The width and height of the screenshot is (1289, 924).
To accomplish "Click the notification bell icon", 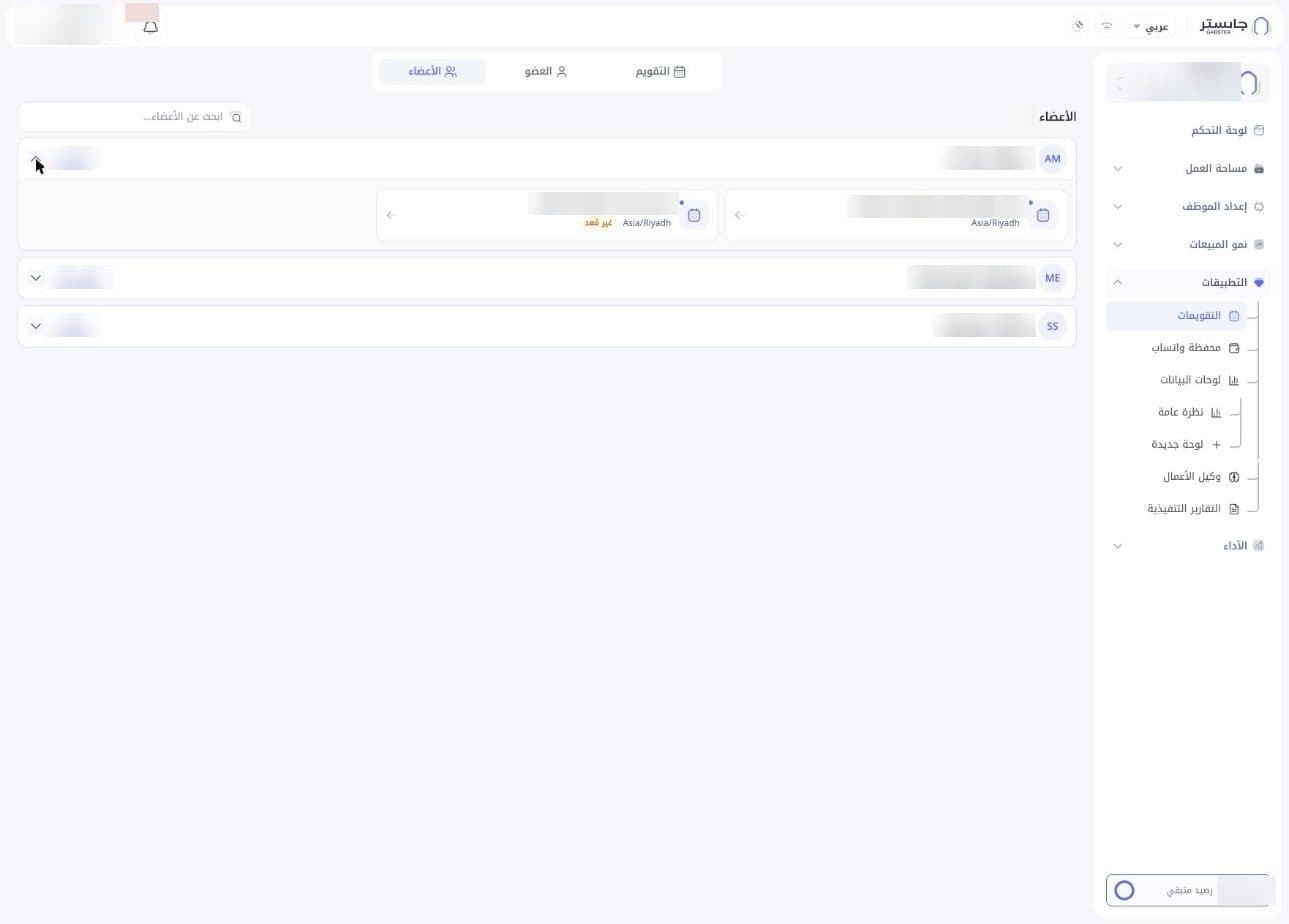I will 150,27.
